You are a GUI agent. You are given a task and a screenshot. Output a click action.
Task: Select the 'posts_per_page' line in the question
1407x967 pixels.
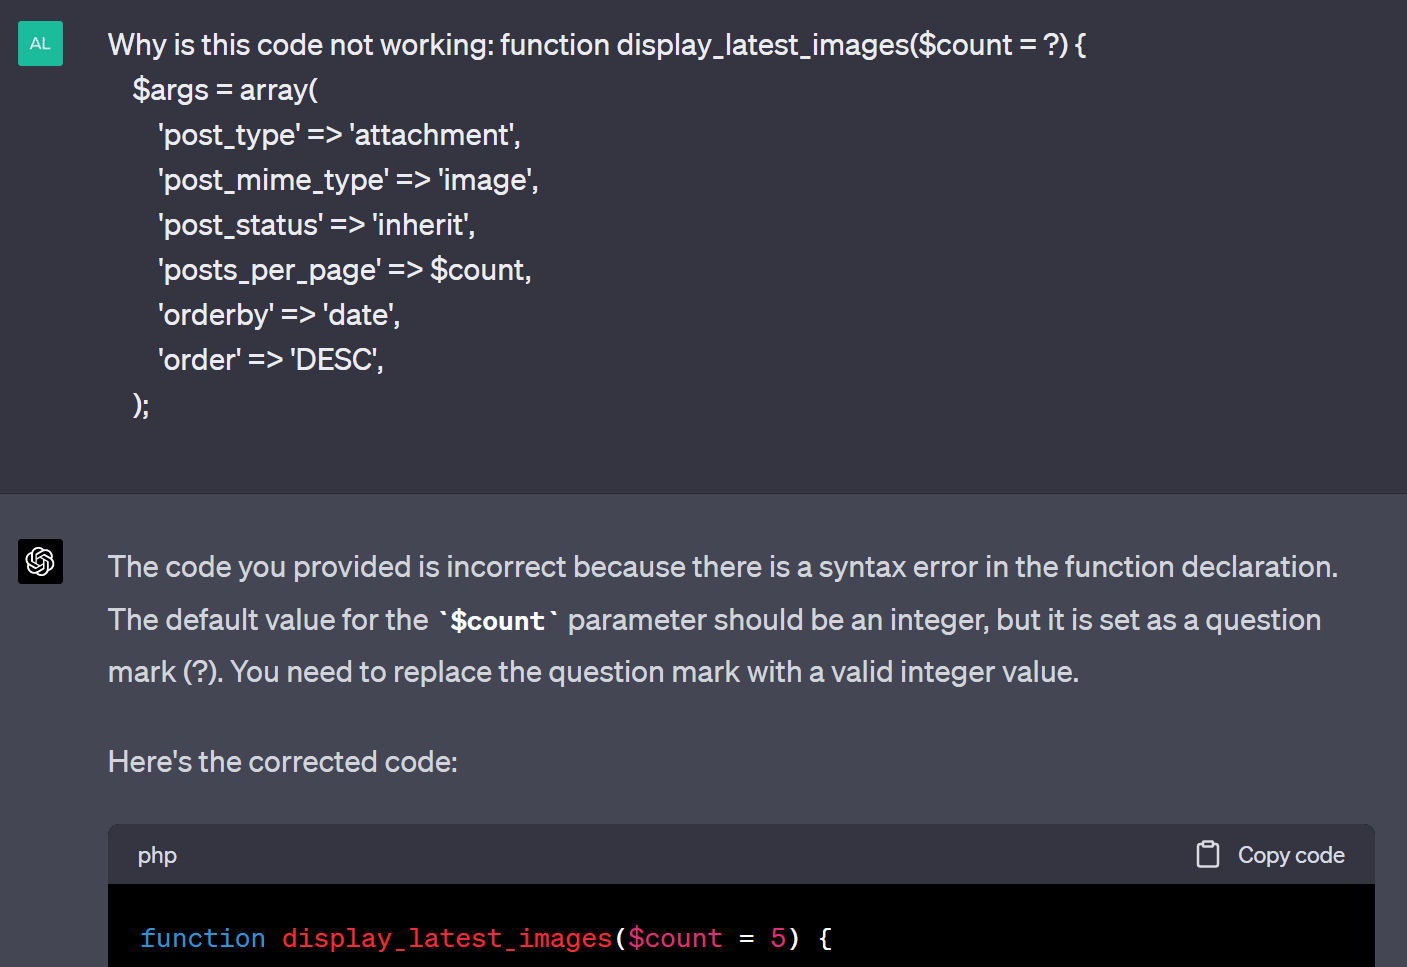pos(344,269)
